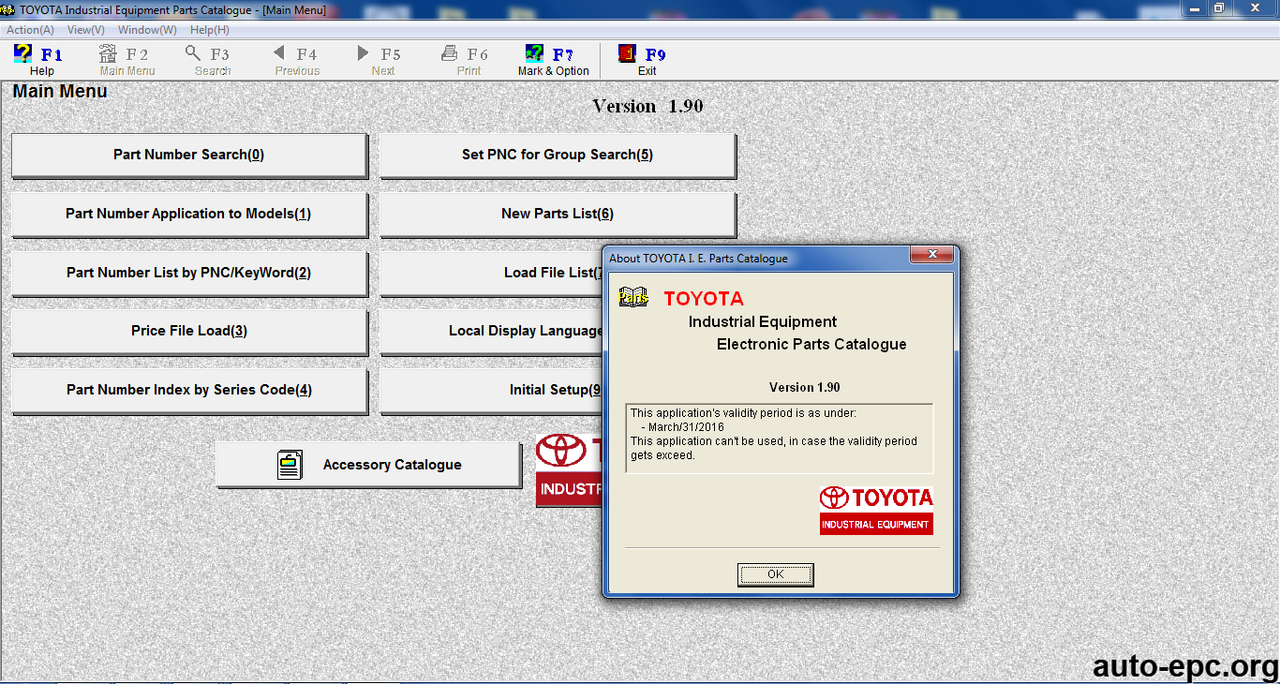Open Mark & Option with F7 icon
The image size is (1280, 684).
(x=535, y=54)
